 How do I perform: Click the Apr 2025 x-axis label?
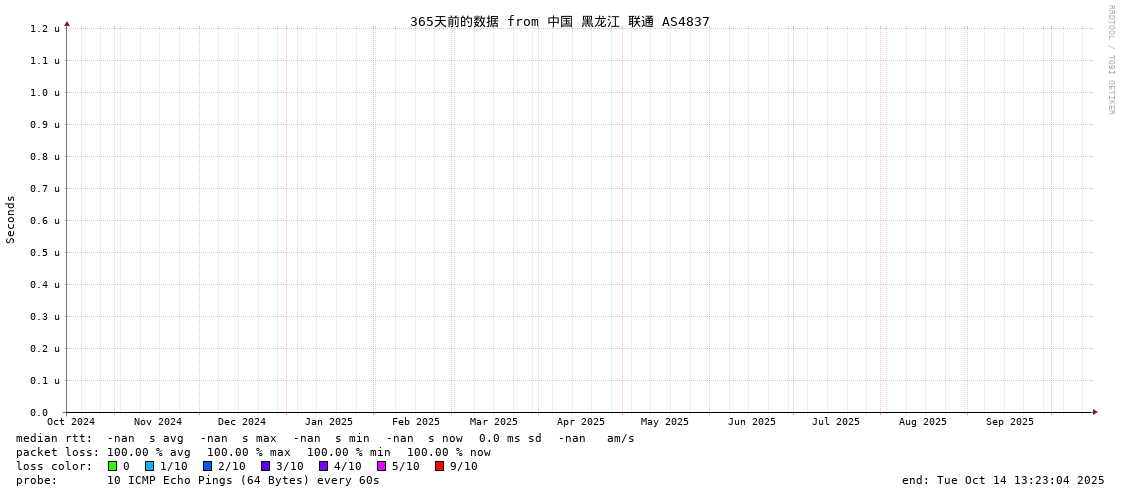click(581, 422)
